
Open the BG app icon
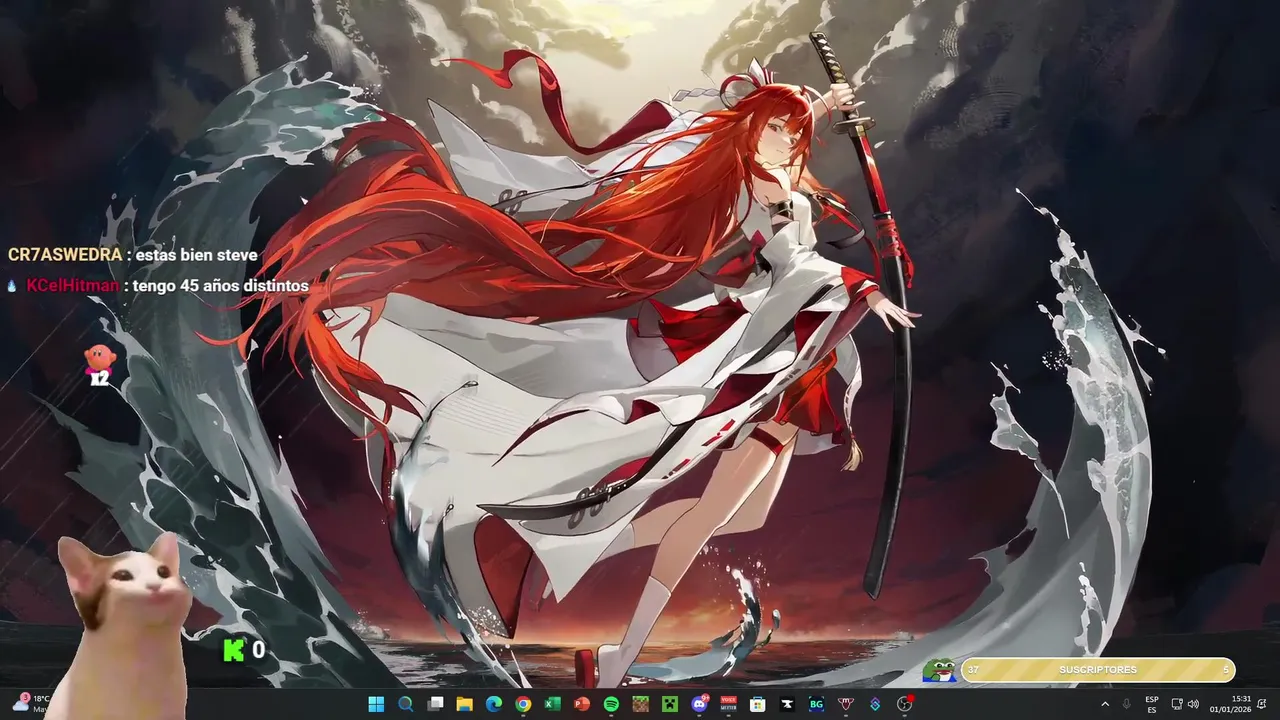816,704
